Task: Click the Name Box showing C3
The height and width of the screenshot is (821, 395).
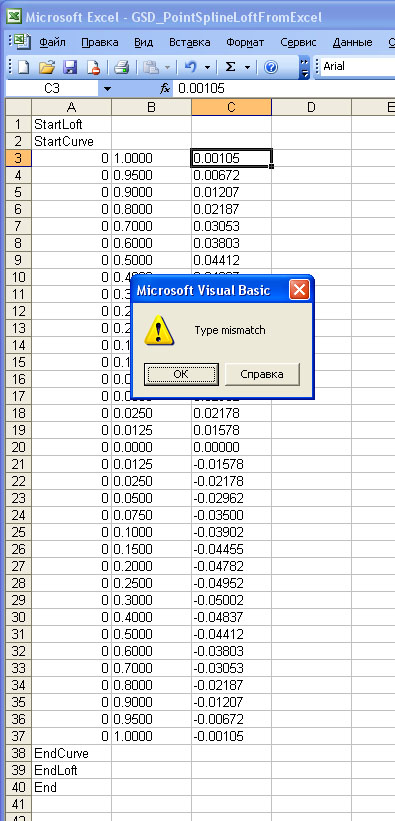Action: point(52,89)
